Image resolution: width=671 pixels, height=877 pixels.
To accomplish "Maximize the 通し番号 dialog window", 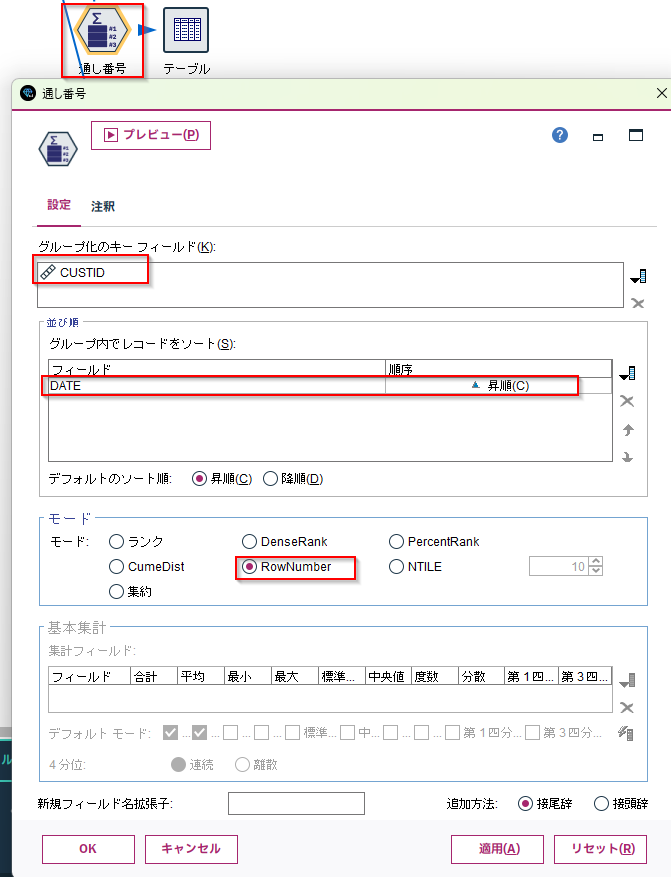I will [636, 135].
